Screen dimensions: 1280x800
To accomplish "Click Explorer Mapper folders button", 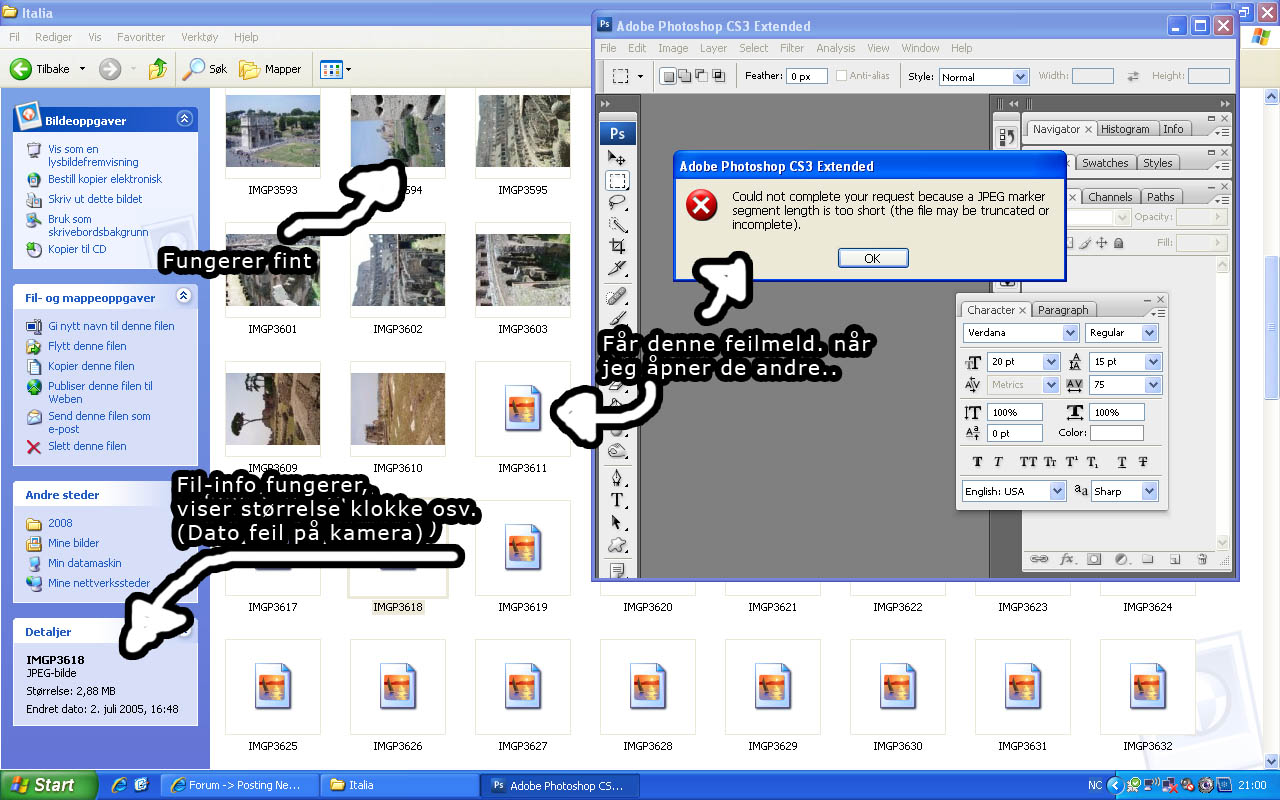I will tap(271, 69).
